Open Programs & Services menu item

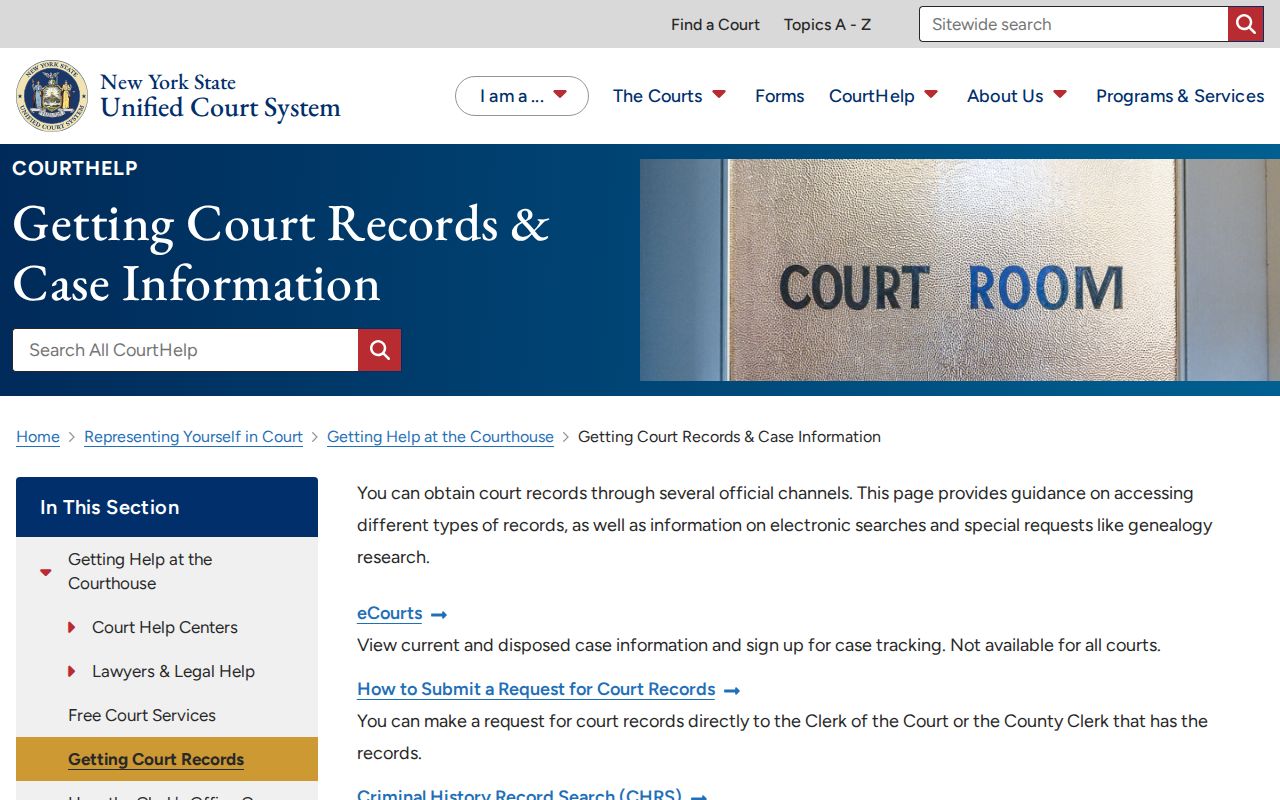[x=1180, y=96]
